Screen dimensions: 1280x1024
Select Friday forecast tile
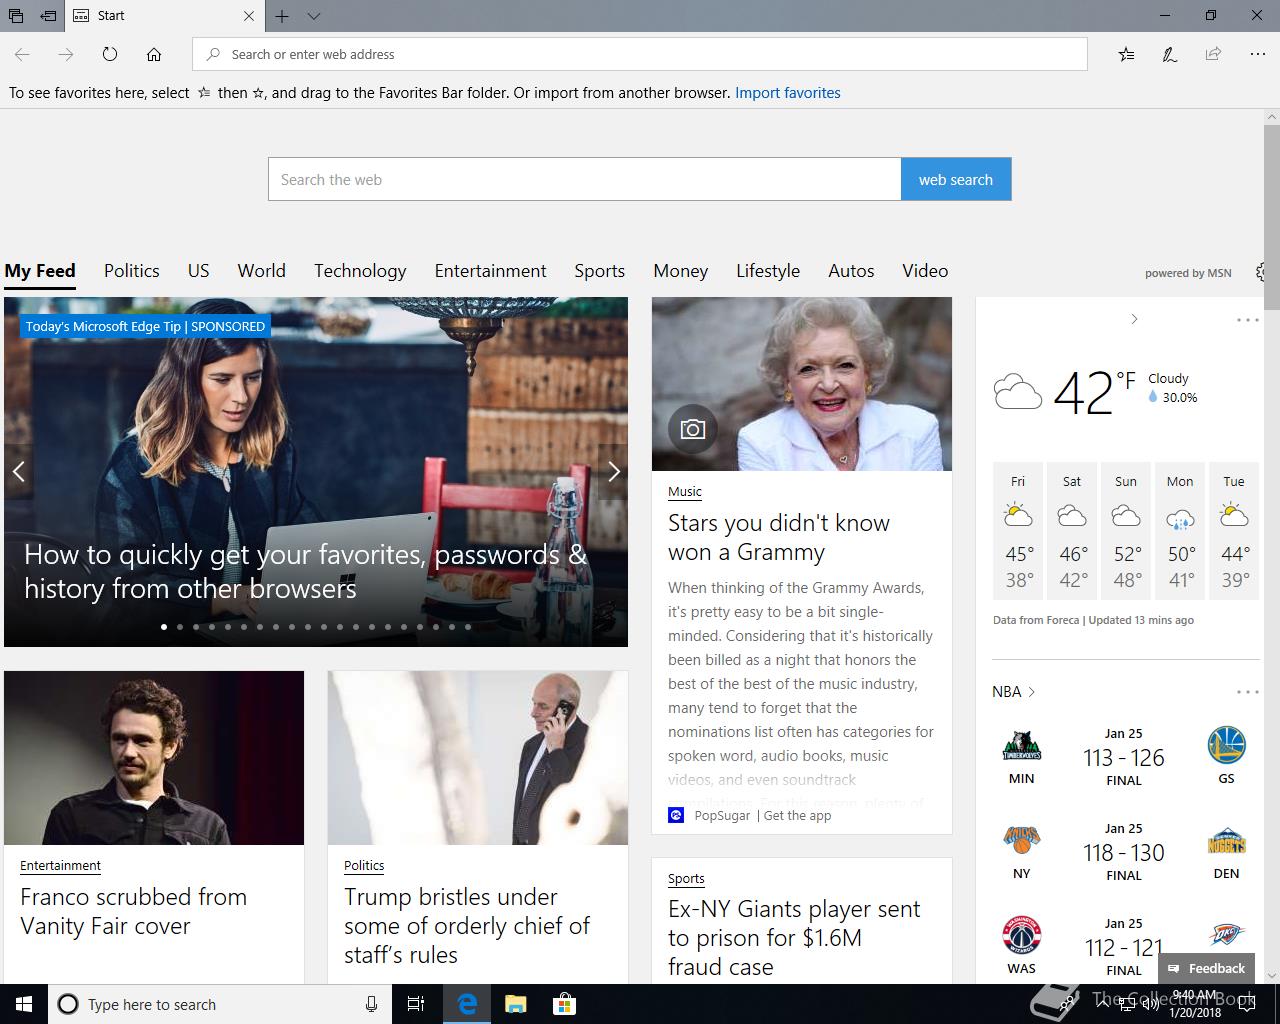pyautogui.click(x=1018, y=531)
